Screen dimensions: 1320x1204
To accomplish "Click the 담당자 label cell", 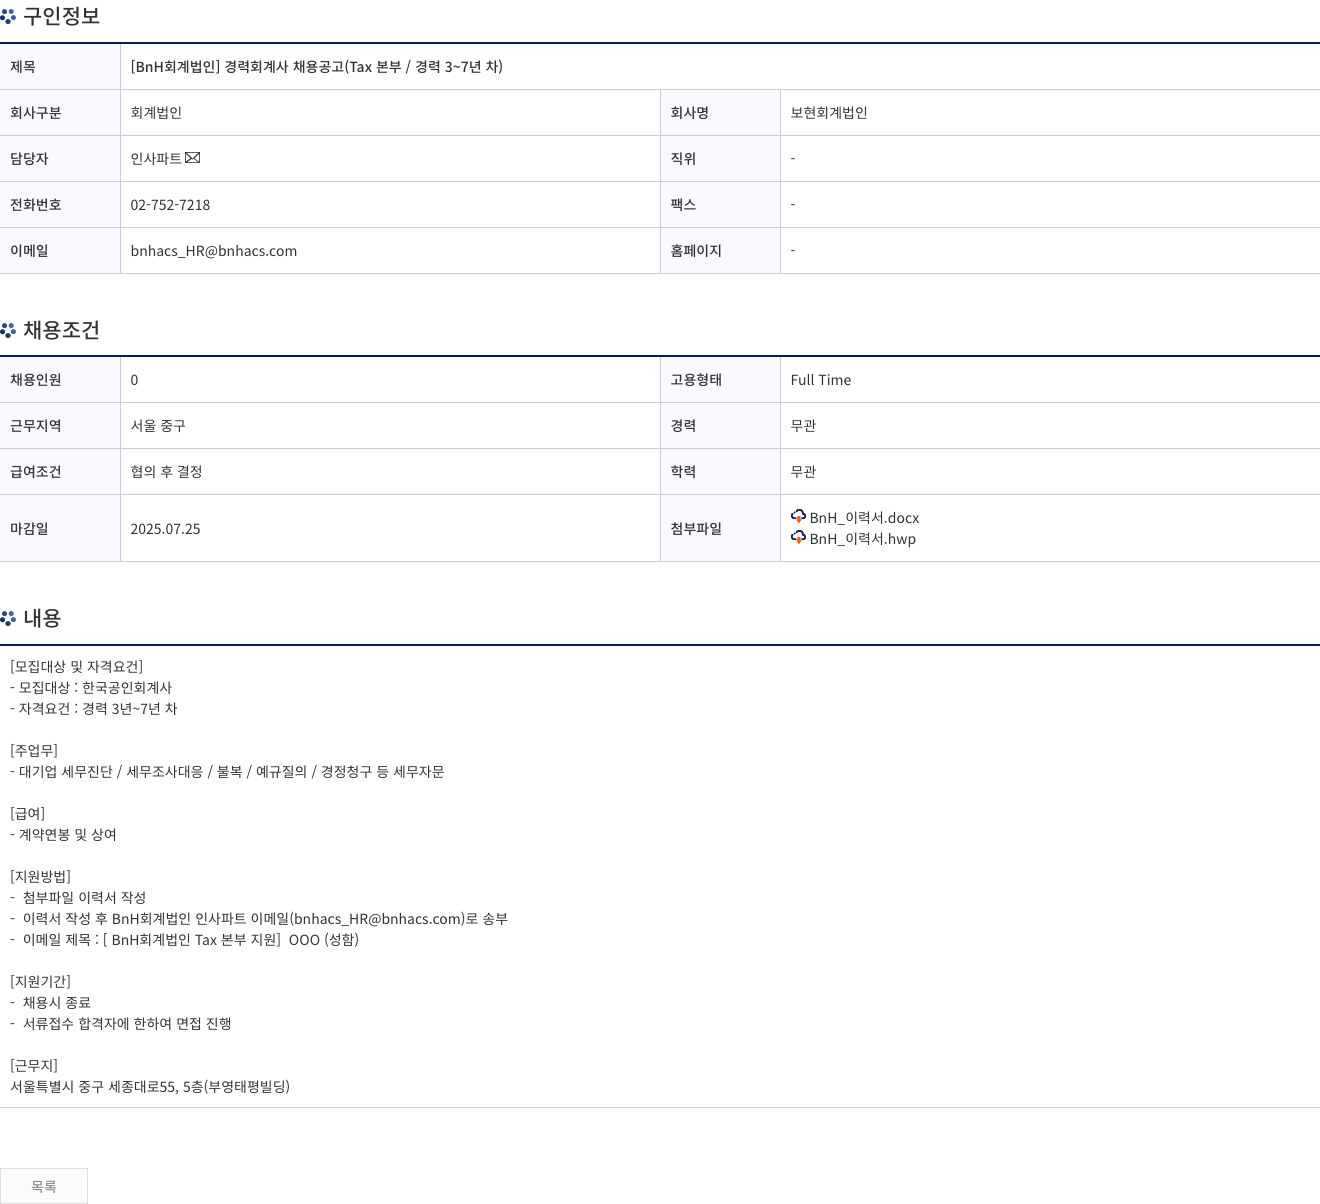I will click(x=60, y=159).
